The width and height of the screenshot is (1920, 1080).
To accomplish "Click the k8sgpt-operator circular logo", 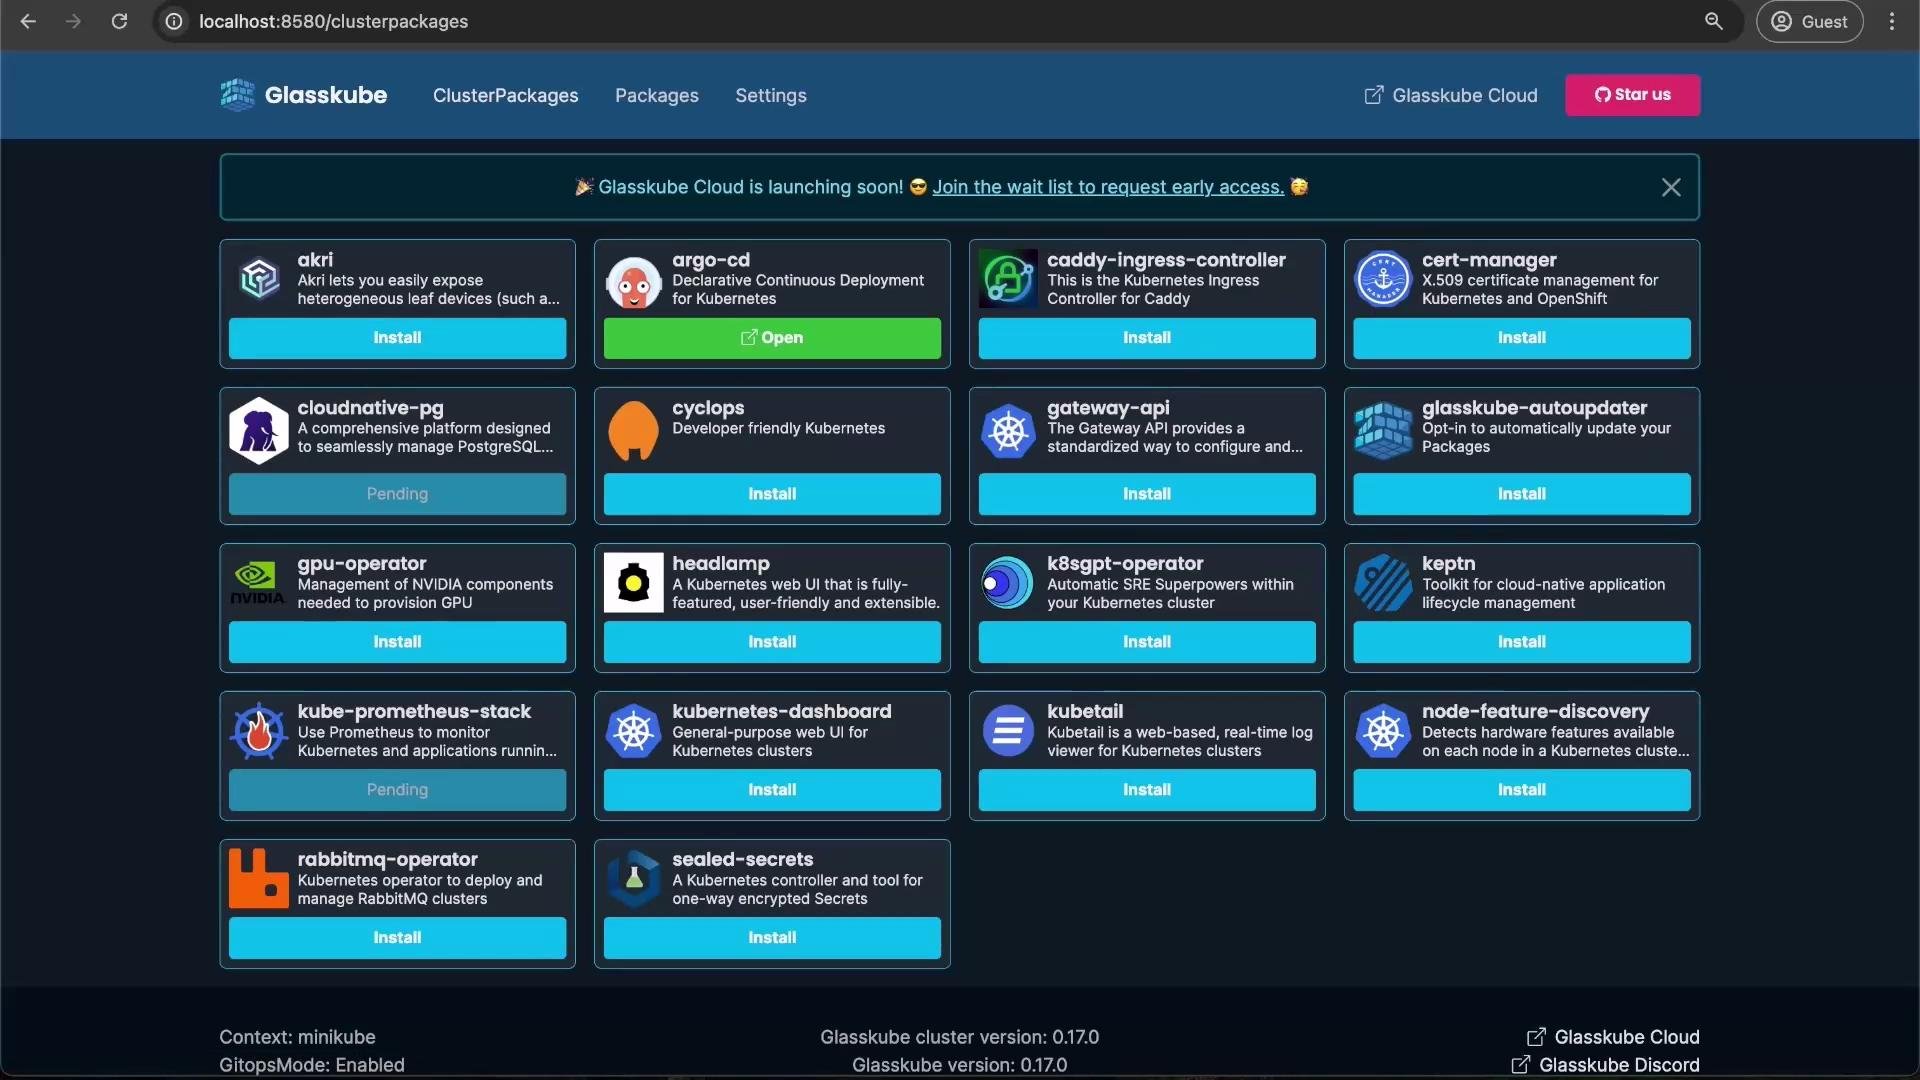I will tap(1006, 583).
